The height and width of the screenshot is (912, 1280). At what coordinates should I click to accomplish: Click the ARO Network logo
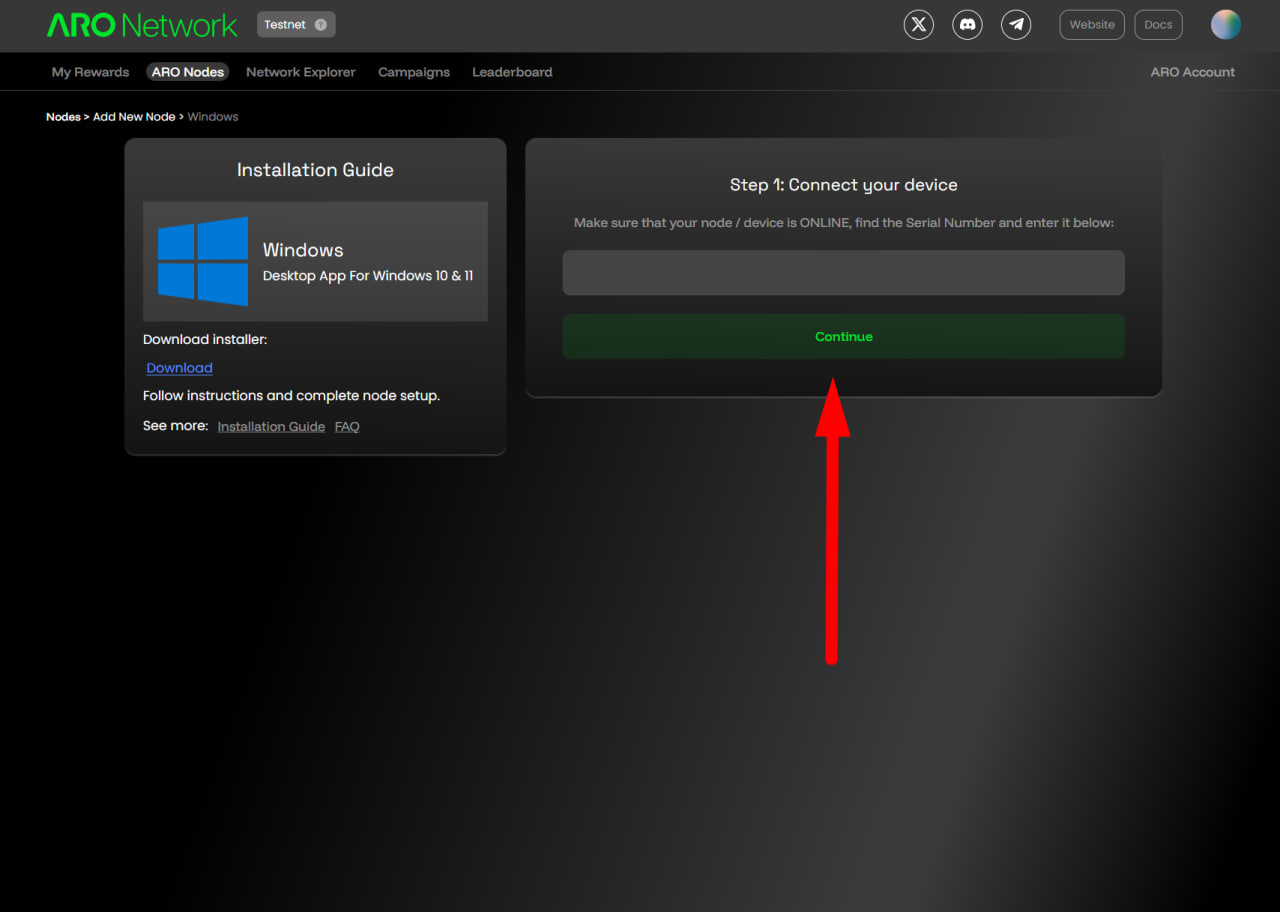[142, 25]
